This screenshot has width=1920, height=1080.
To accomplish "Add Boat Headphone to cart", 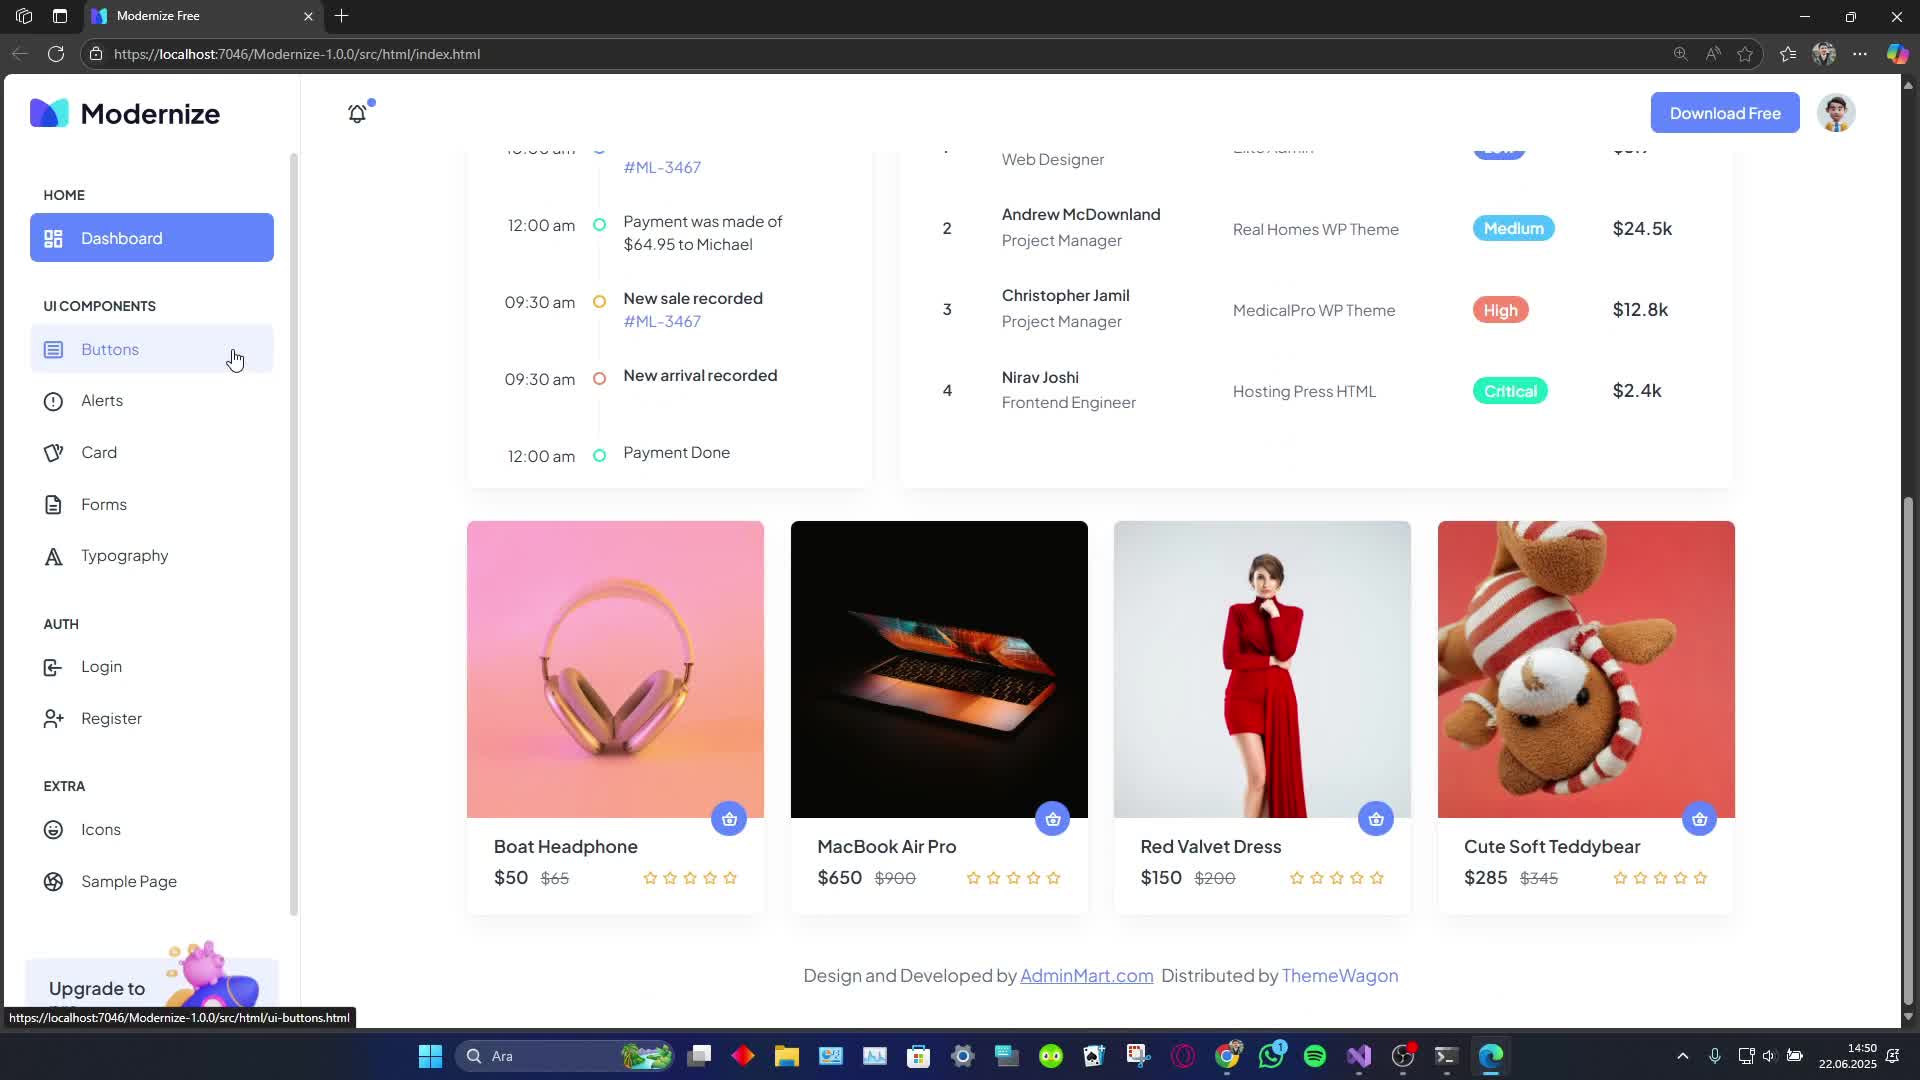I will pyautogui.click(x=729, y=819).
